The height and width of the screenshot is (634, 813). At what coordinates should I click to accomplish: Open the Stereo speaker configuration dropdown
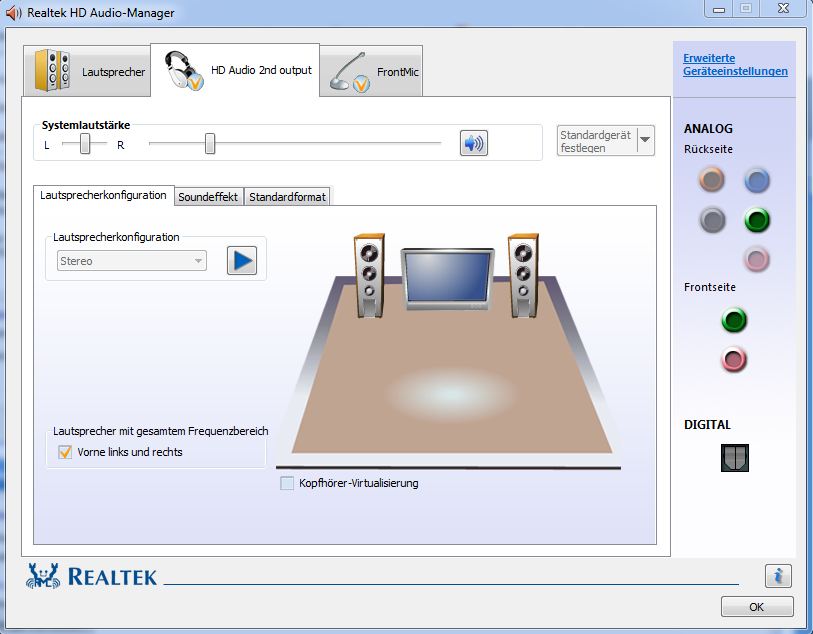click(x=132, y=261)
